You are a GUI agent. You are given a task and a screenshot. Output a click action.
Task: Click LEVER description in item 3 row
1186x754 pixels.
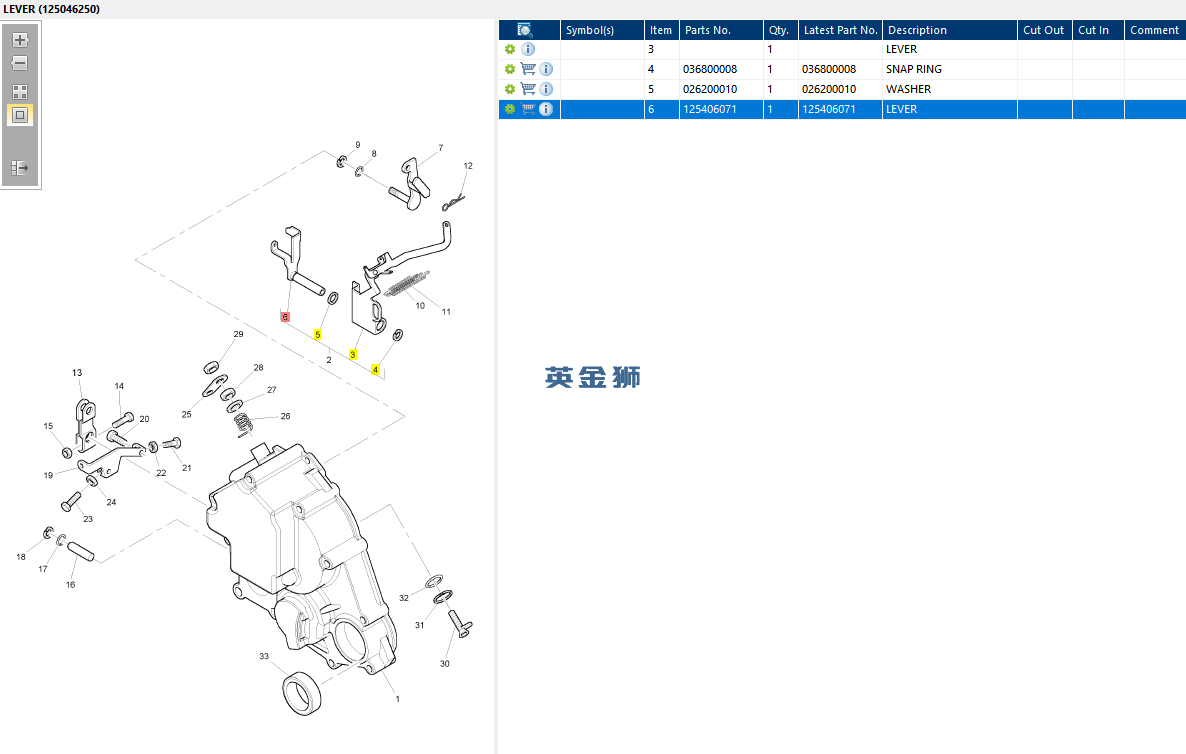point(902,49)
